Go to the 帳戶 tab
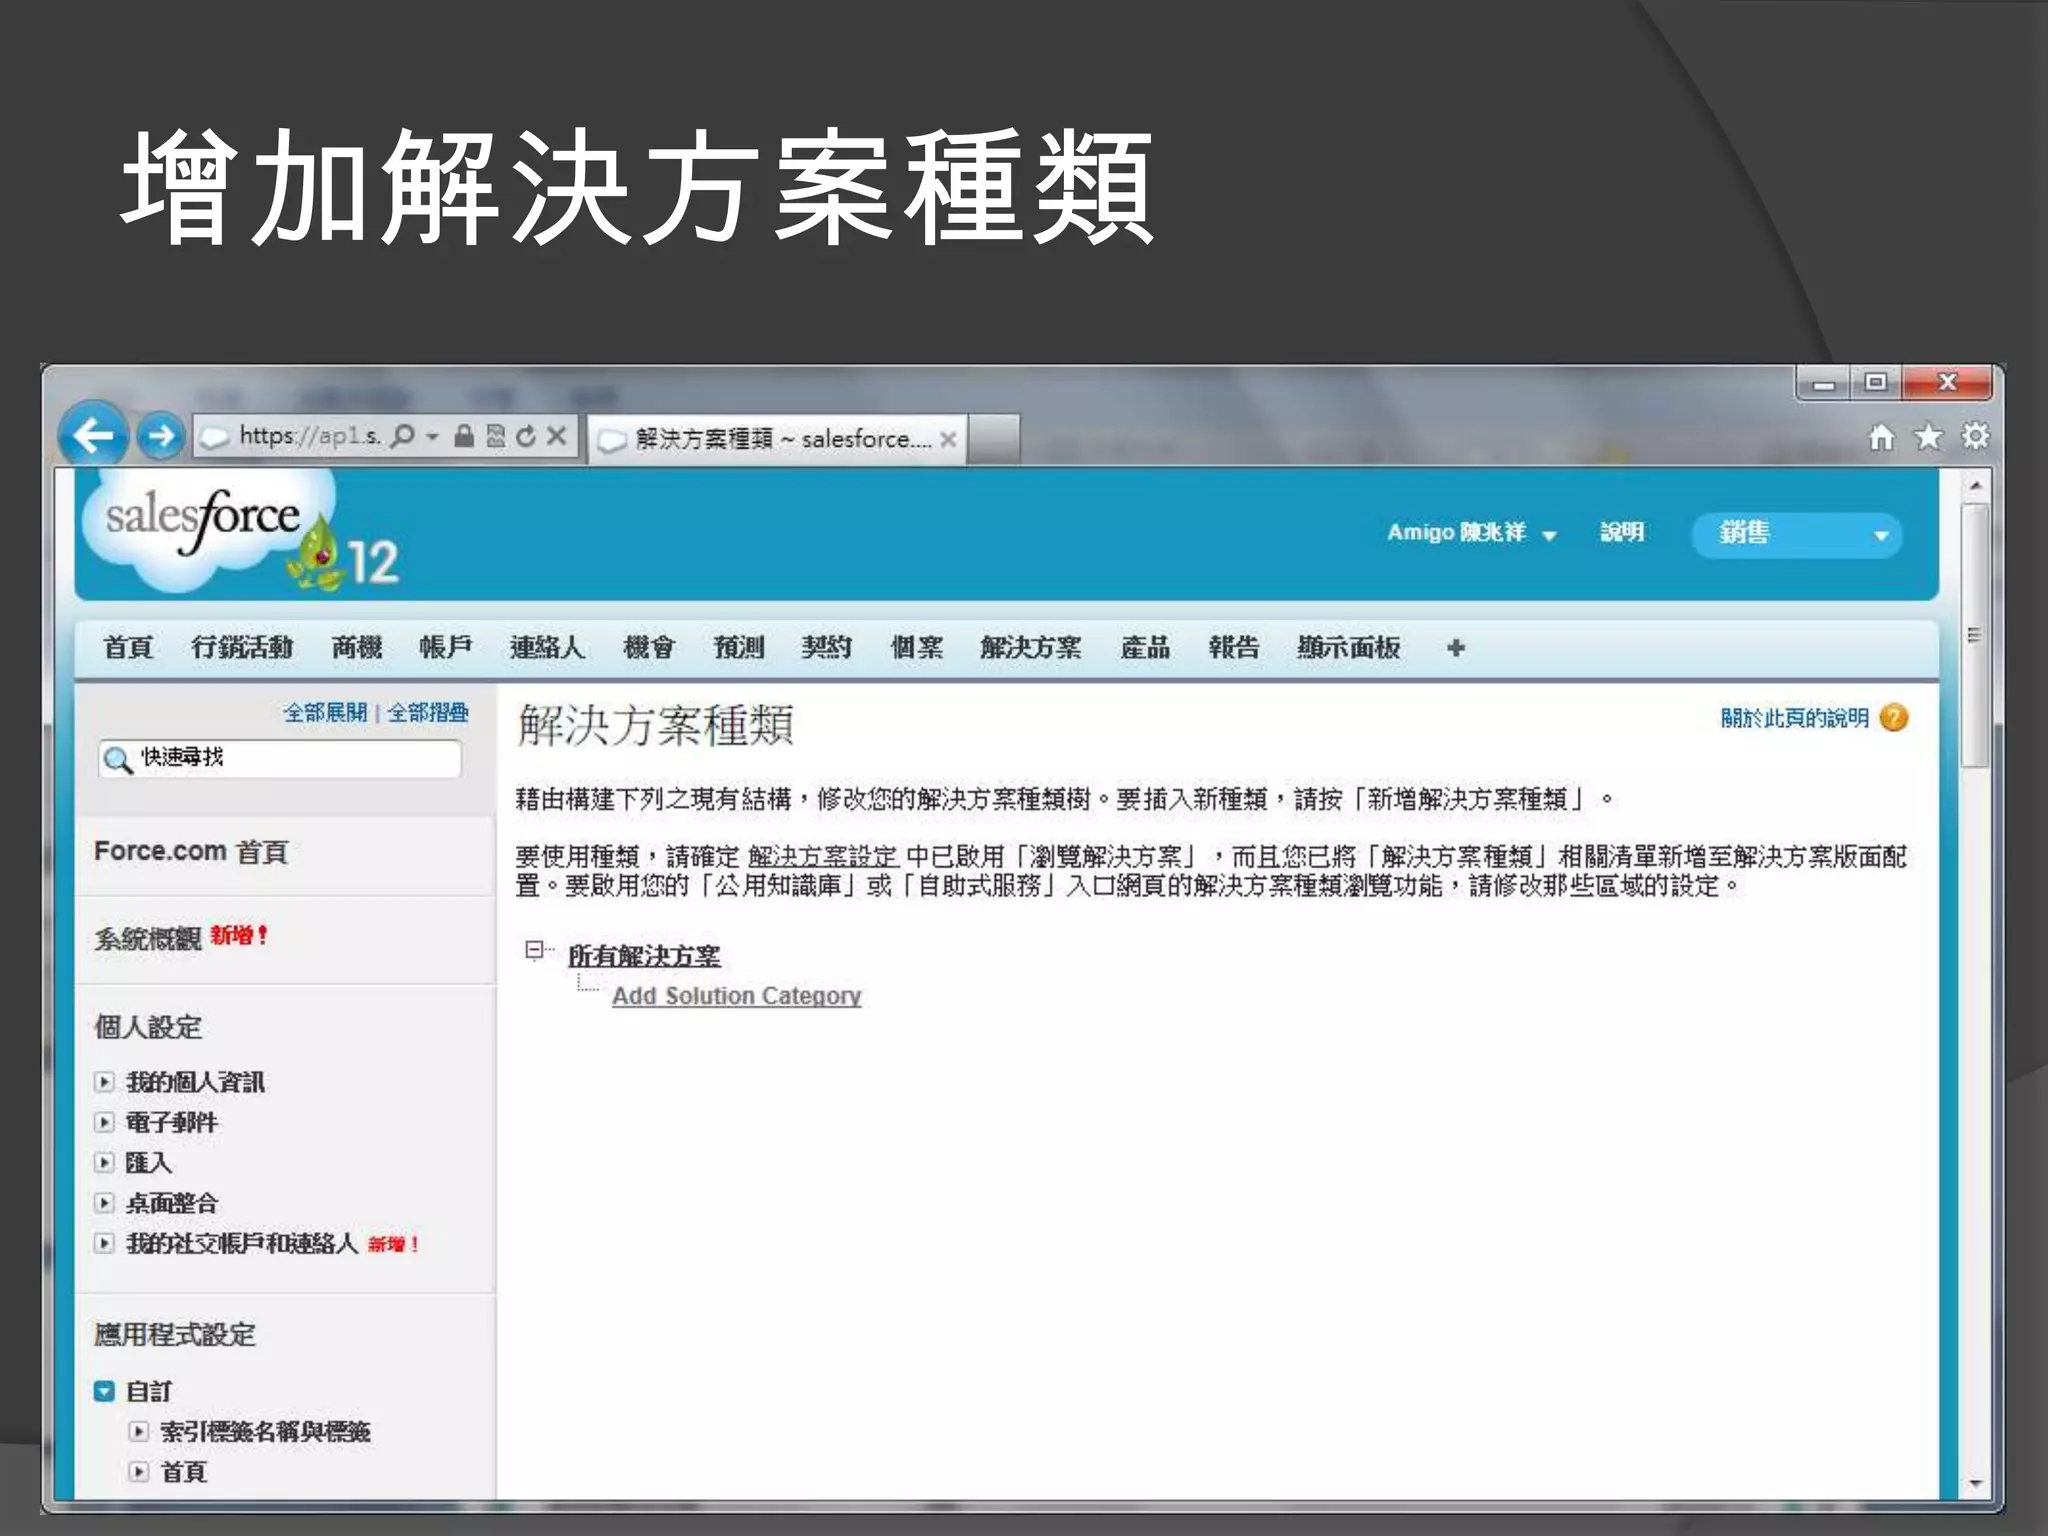Viewport: 2048px width, 1536px height. tap(446, 648)
